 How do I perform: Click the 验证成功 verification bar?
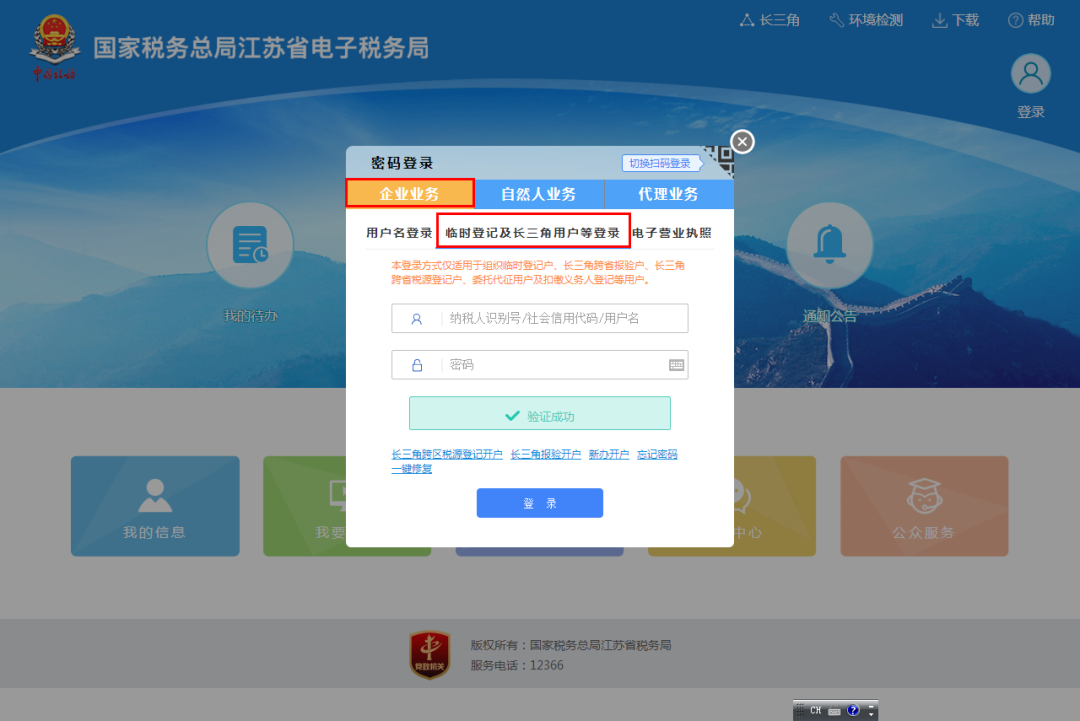540,414
